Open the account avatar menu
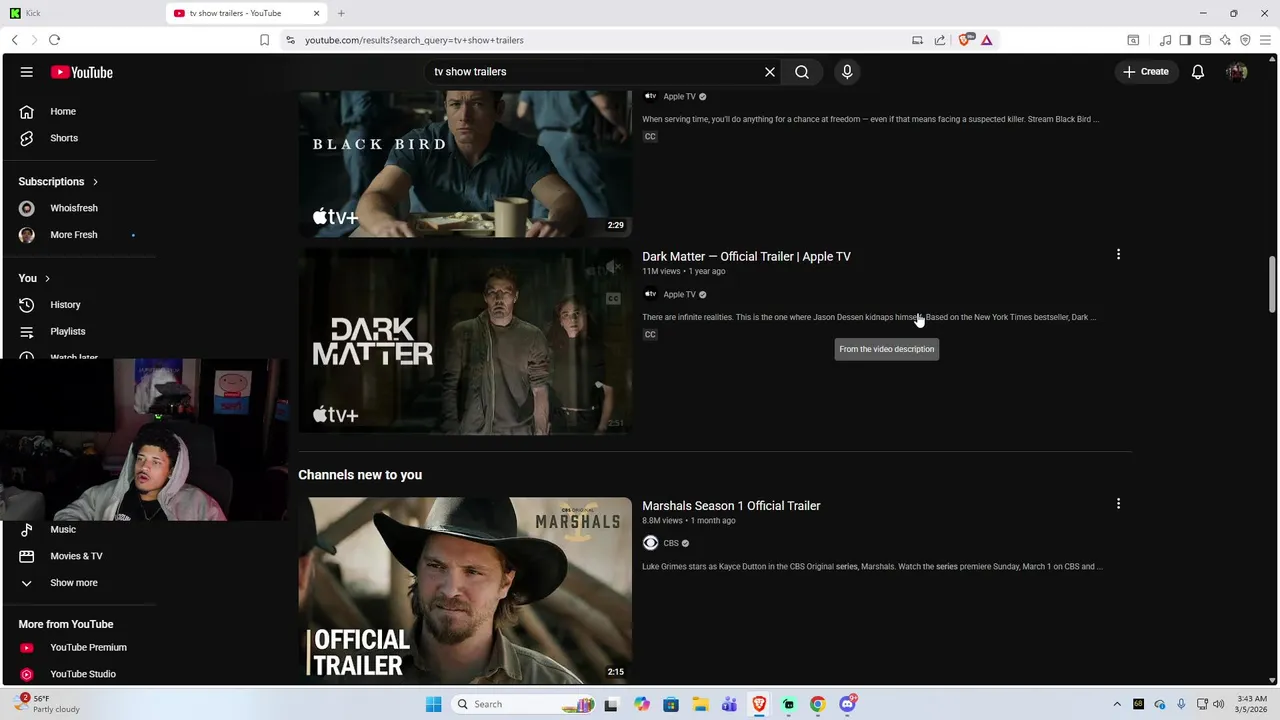 [1237, 72]
